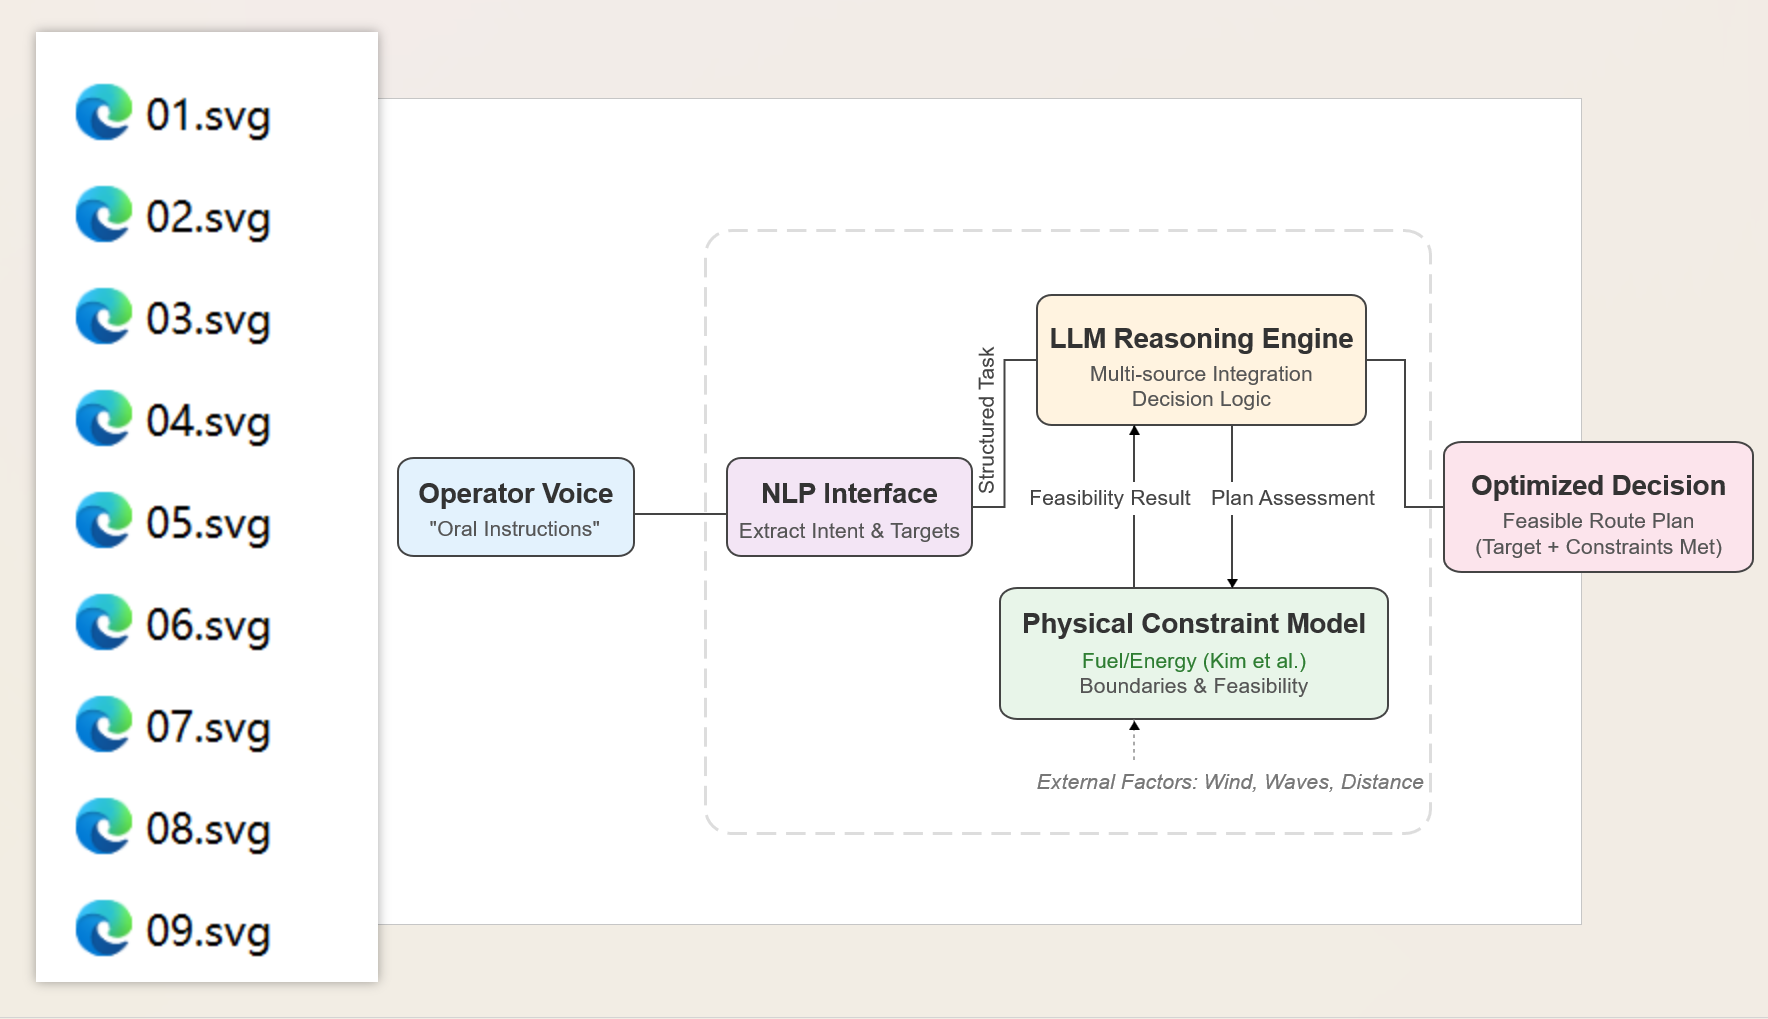This screenshot has width=1768, height=1019.
Task: Click the Edge icon for 01.svg
Action: (x=104, y=113)
